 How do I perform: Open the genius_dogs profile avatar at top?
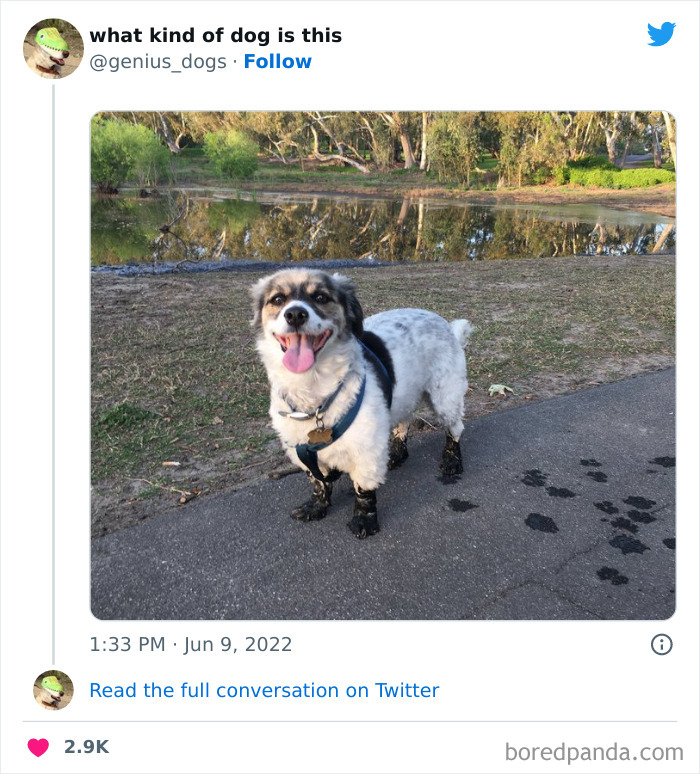[x=53, y=48]
